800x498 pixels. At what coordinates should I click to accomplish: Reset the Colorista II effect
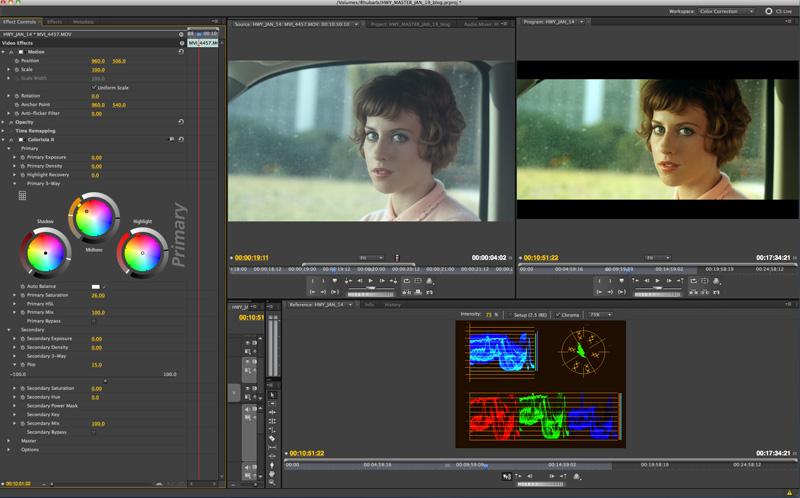180,139
